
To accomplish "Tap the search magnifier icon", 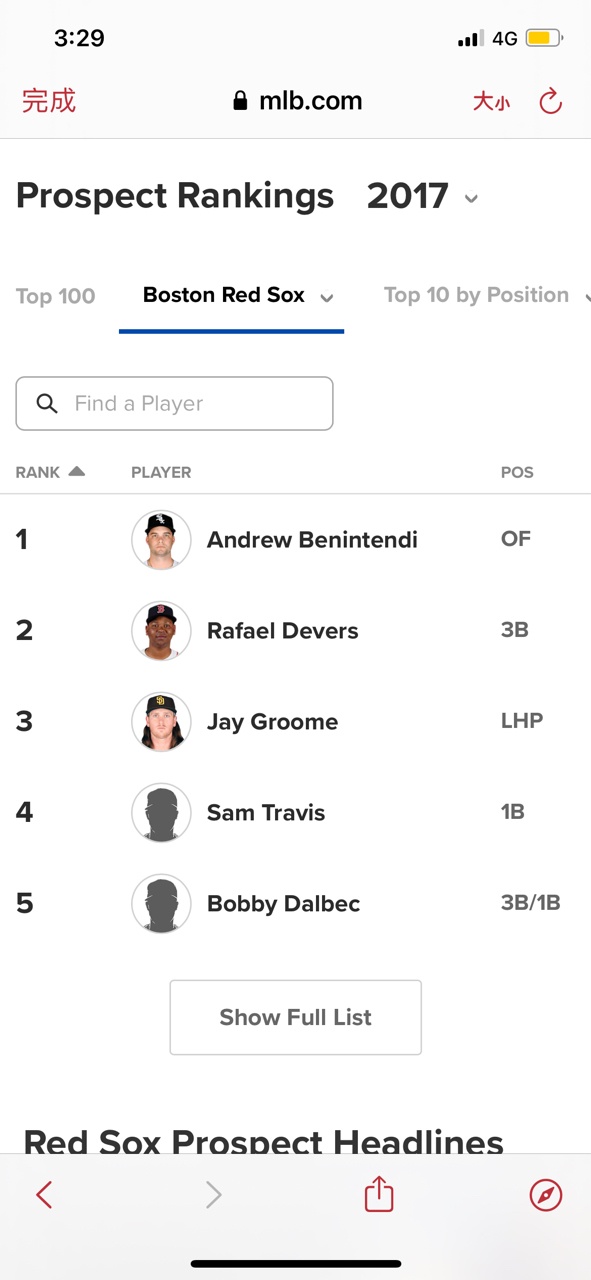I will click(x=47, y=403).
